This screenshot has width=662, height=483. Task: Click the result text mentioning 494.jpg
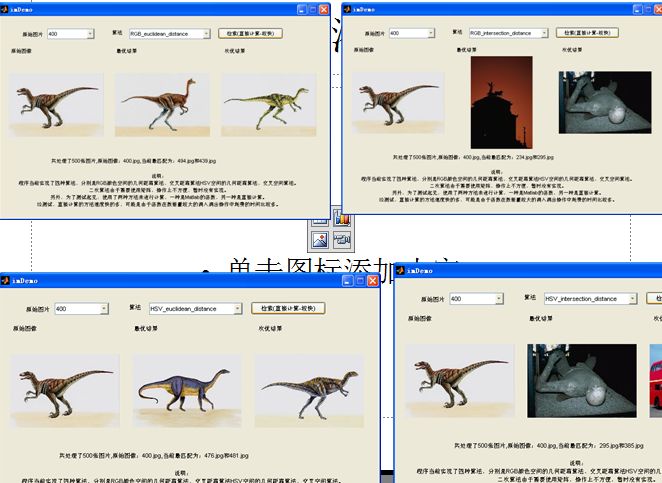click(x=134, y=161)
